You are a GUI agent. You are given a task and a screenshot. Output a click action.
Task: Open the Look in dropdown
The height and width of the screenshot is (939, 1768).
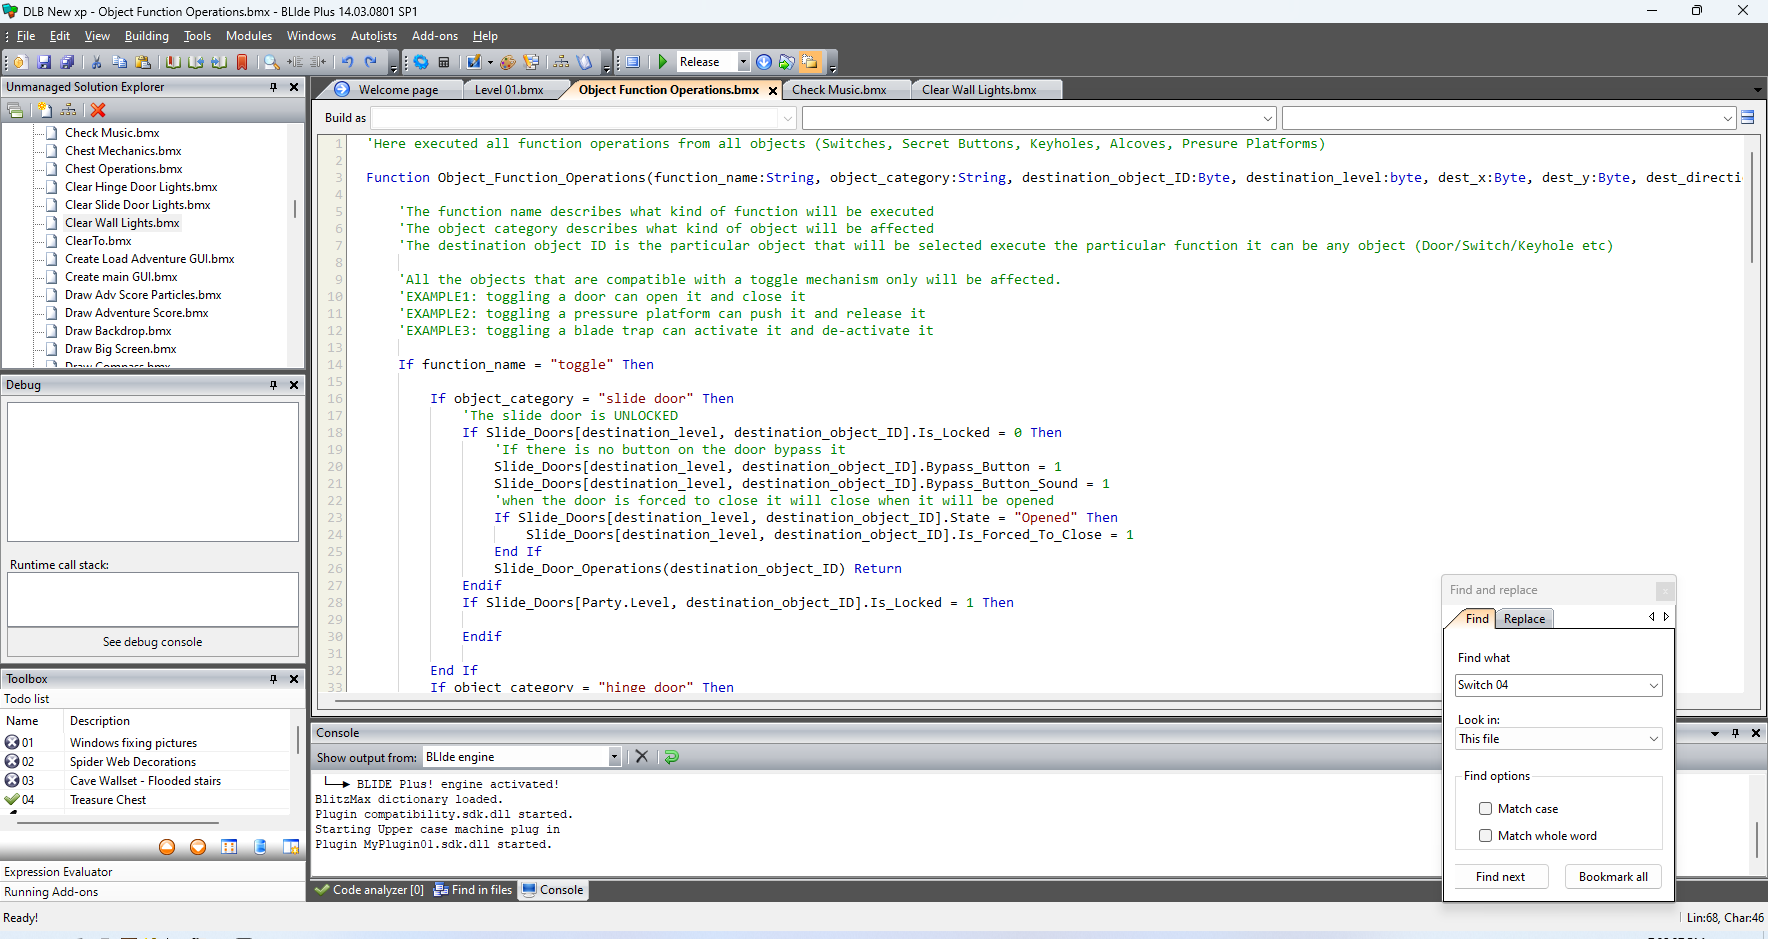(x=1653, y=739)
